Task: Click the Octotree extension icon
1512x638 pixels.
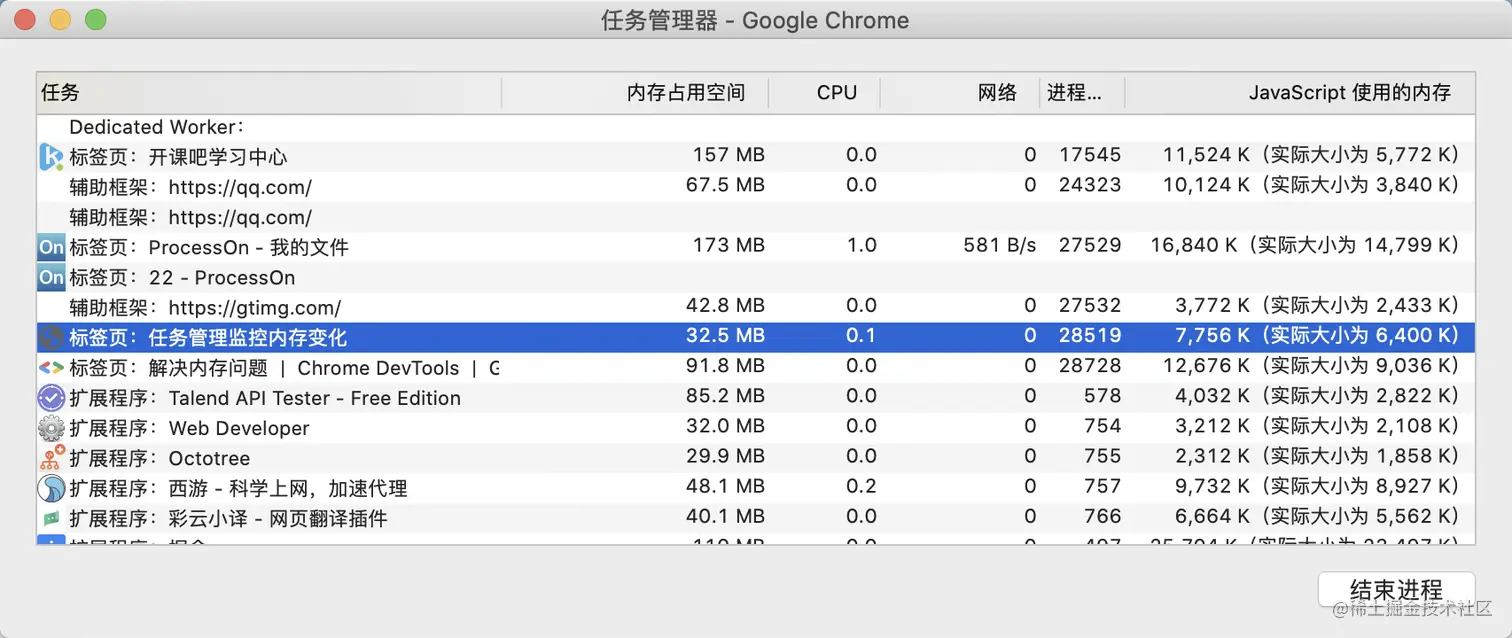Action: coord(51,458)
